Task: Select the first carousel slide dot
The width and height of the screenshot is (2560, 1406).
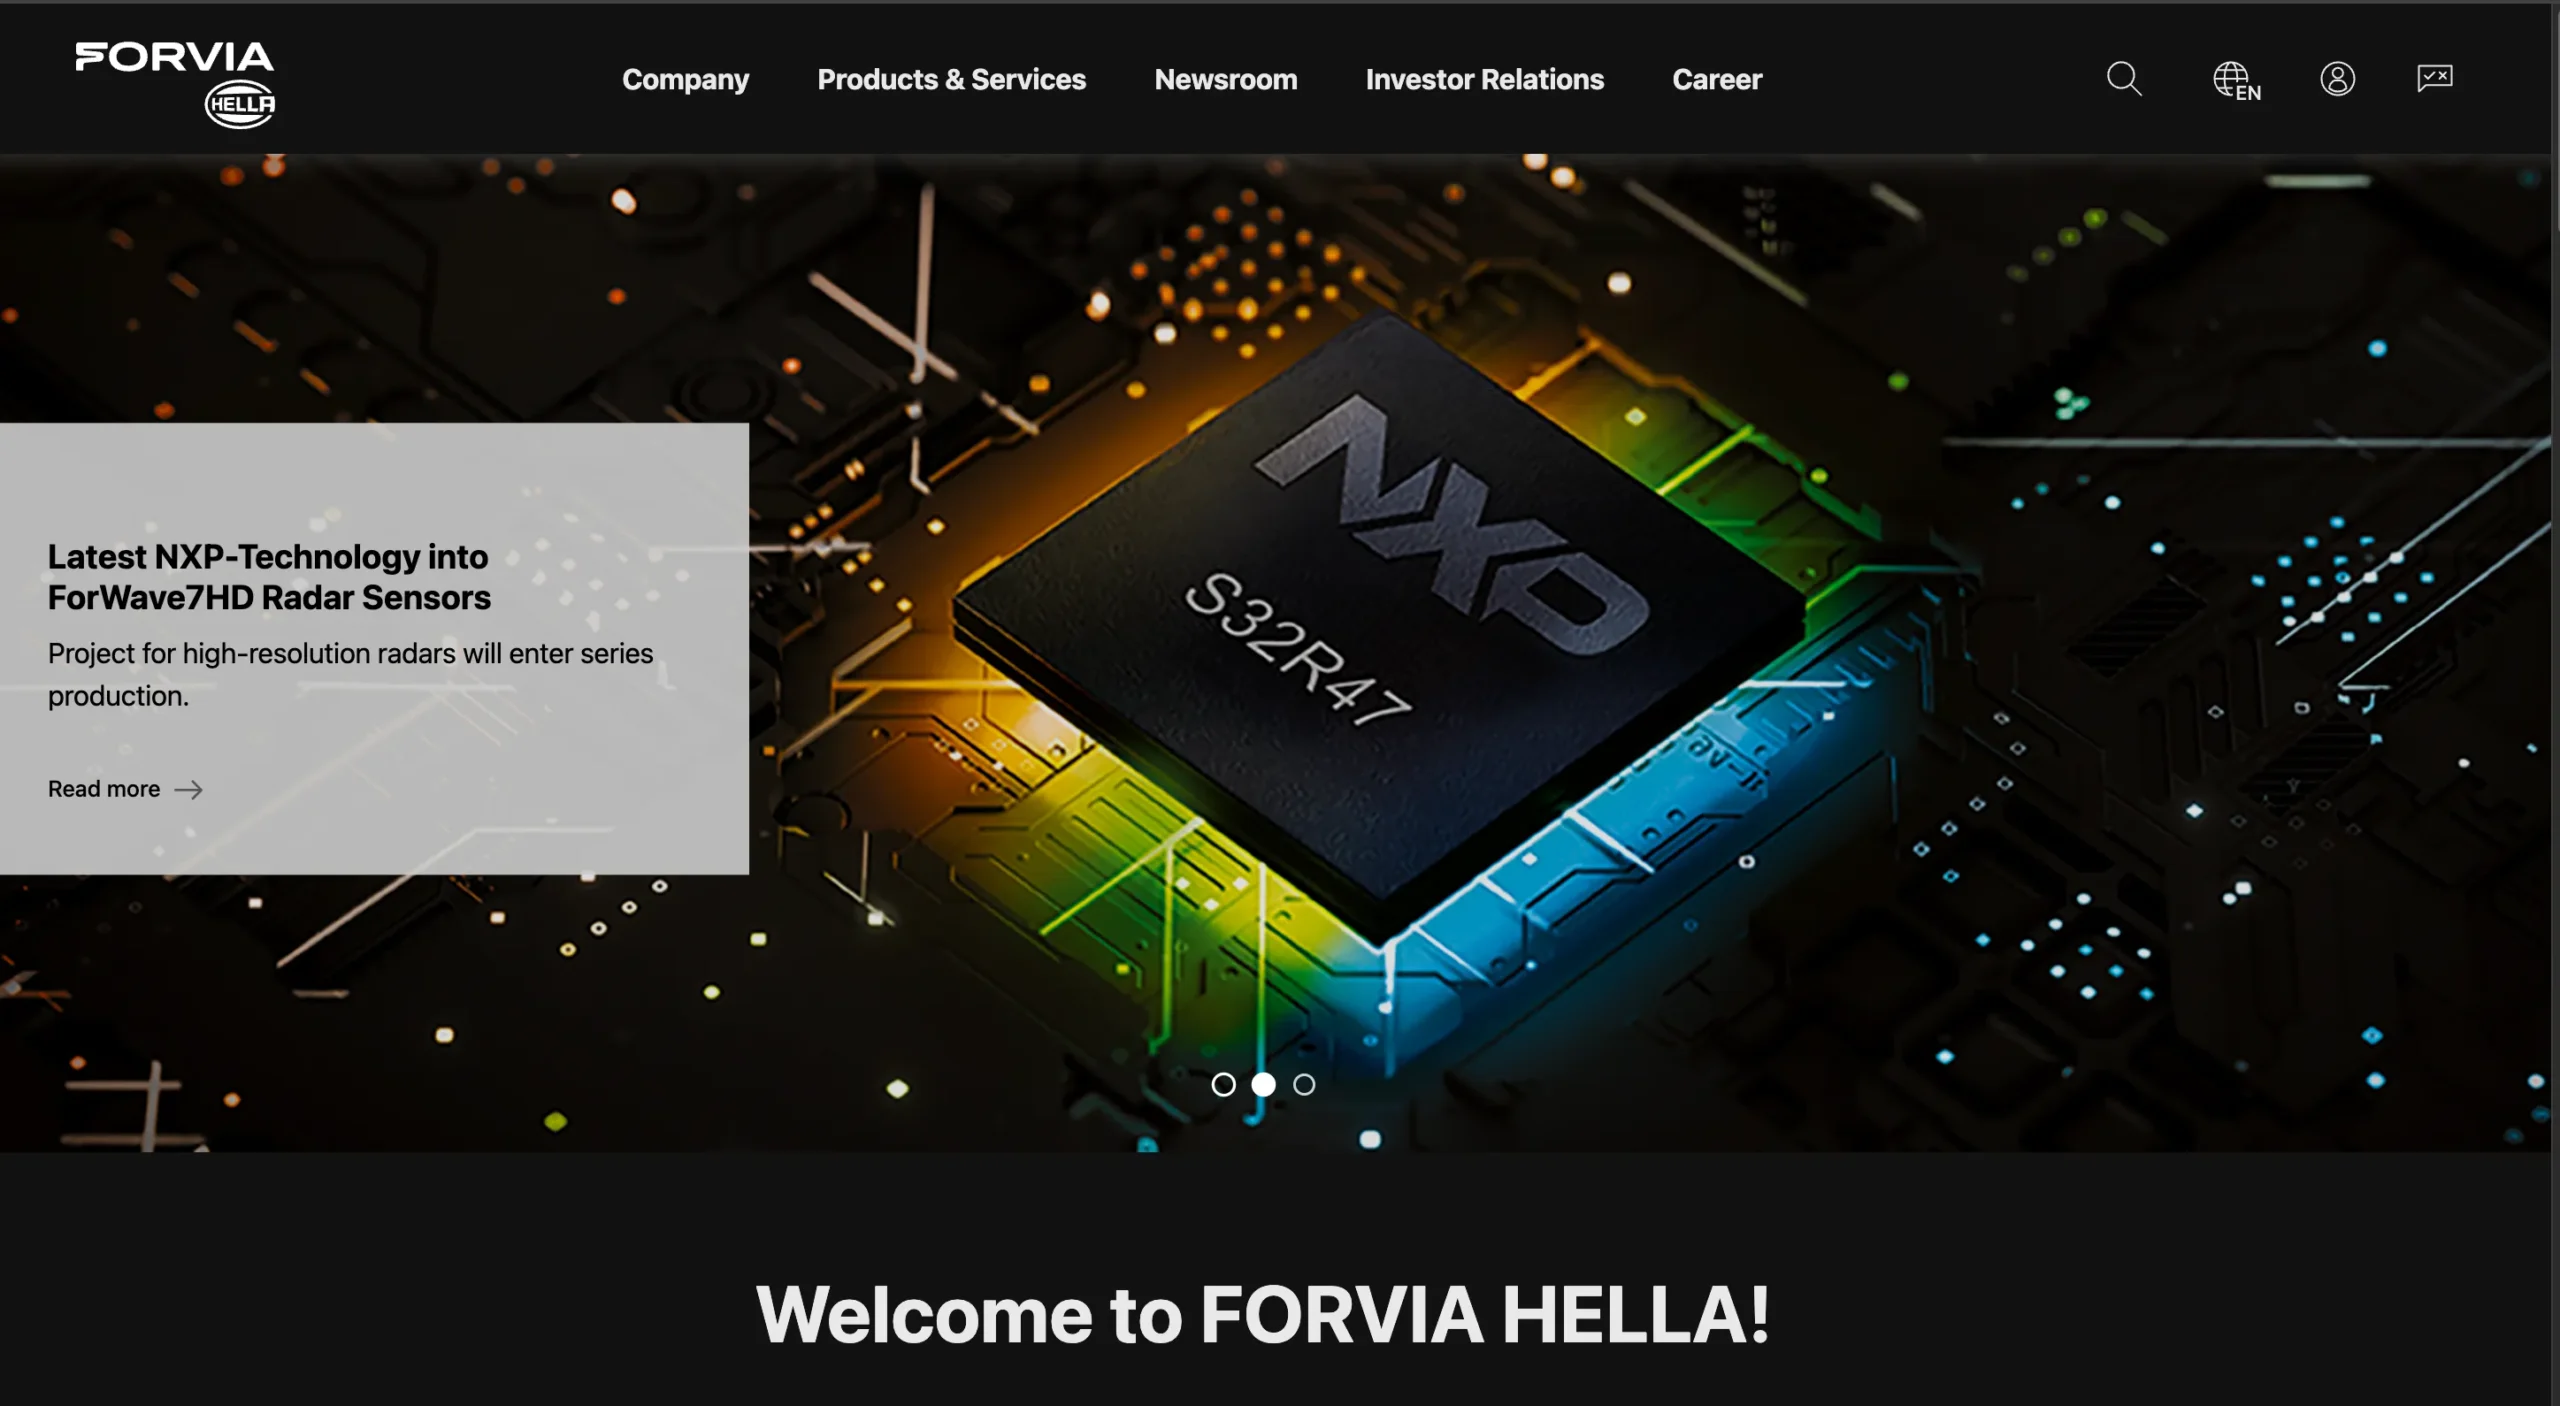Action: (x=1223, y=1084)
